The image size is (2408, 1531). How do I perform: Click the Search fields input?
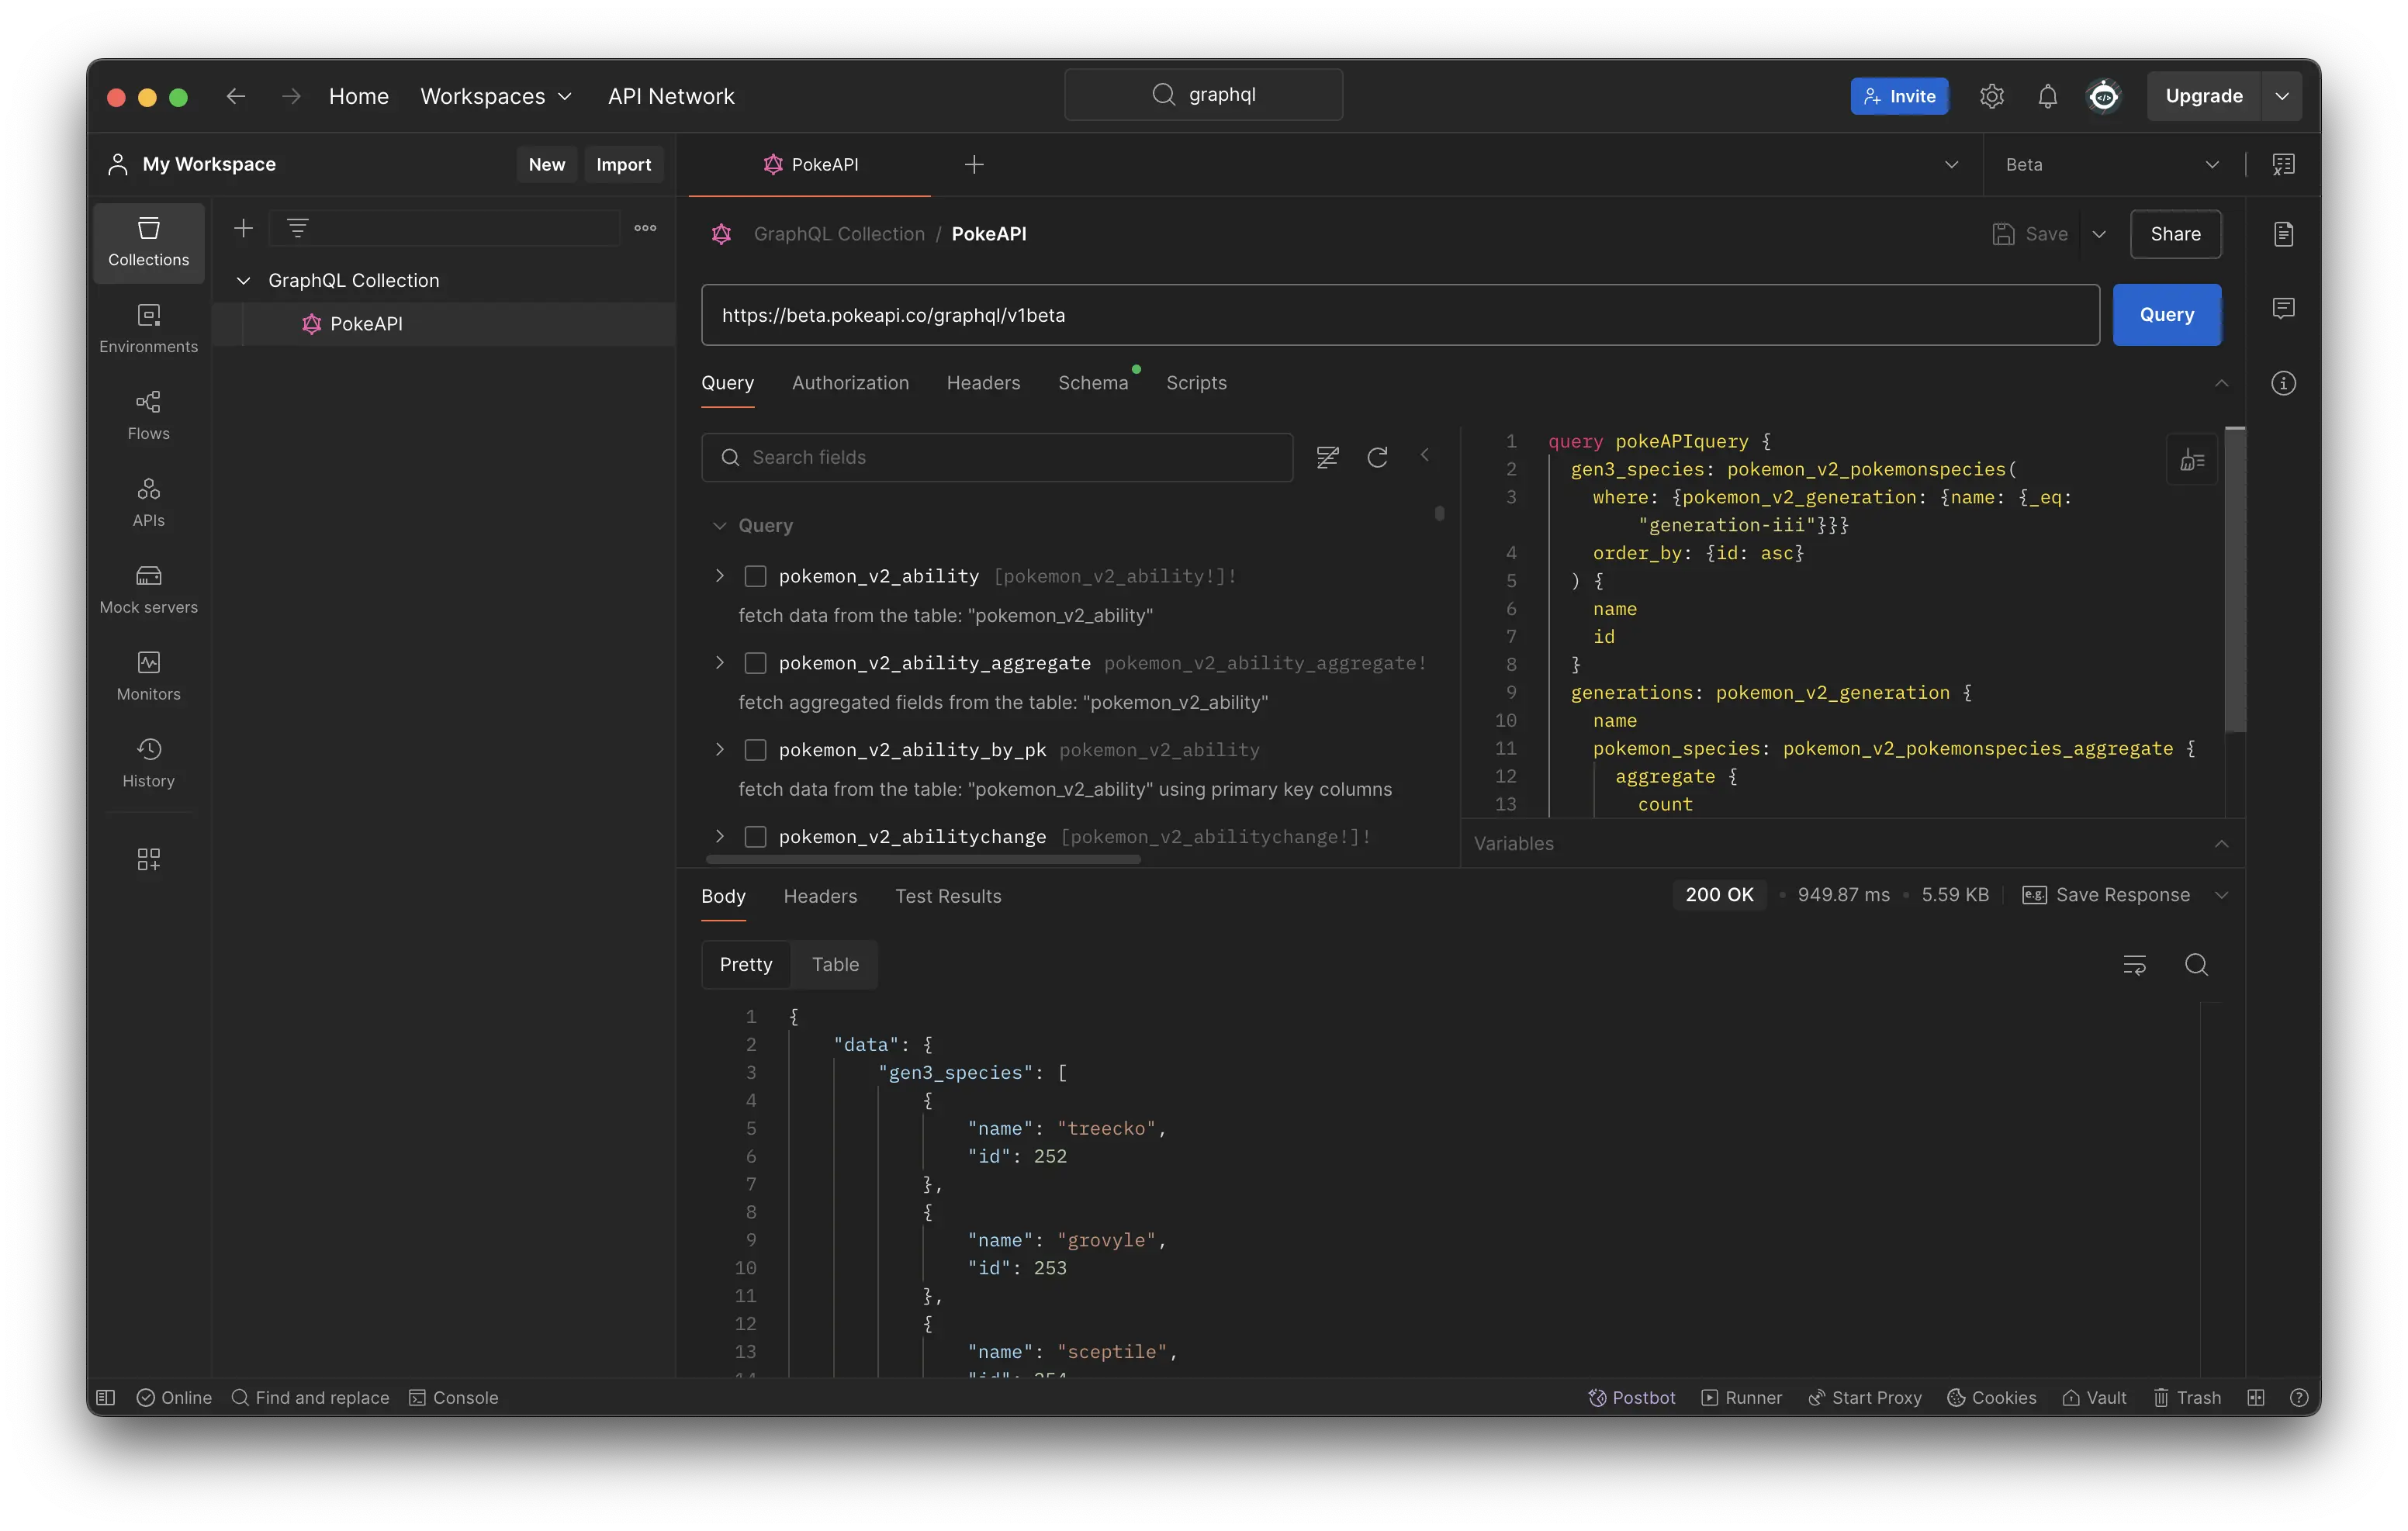(x=997, y=457)
